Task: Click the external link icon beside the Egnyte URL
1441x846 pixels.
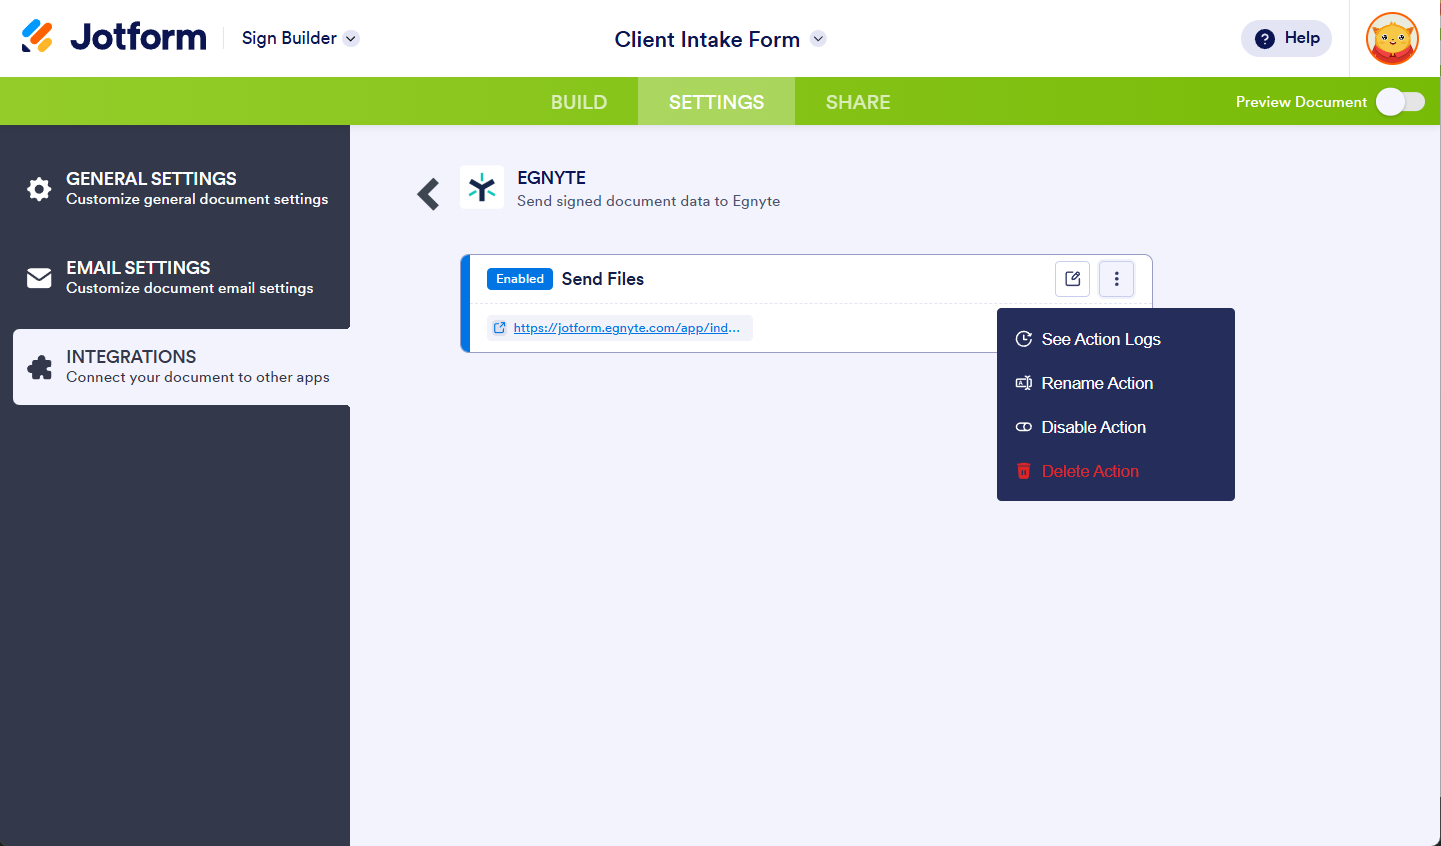Action: point(500,328)
